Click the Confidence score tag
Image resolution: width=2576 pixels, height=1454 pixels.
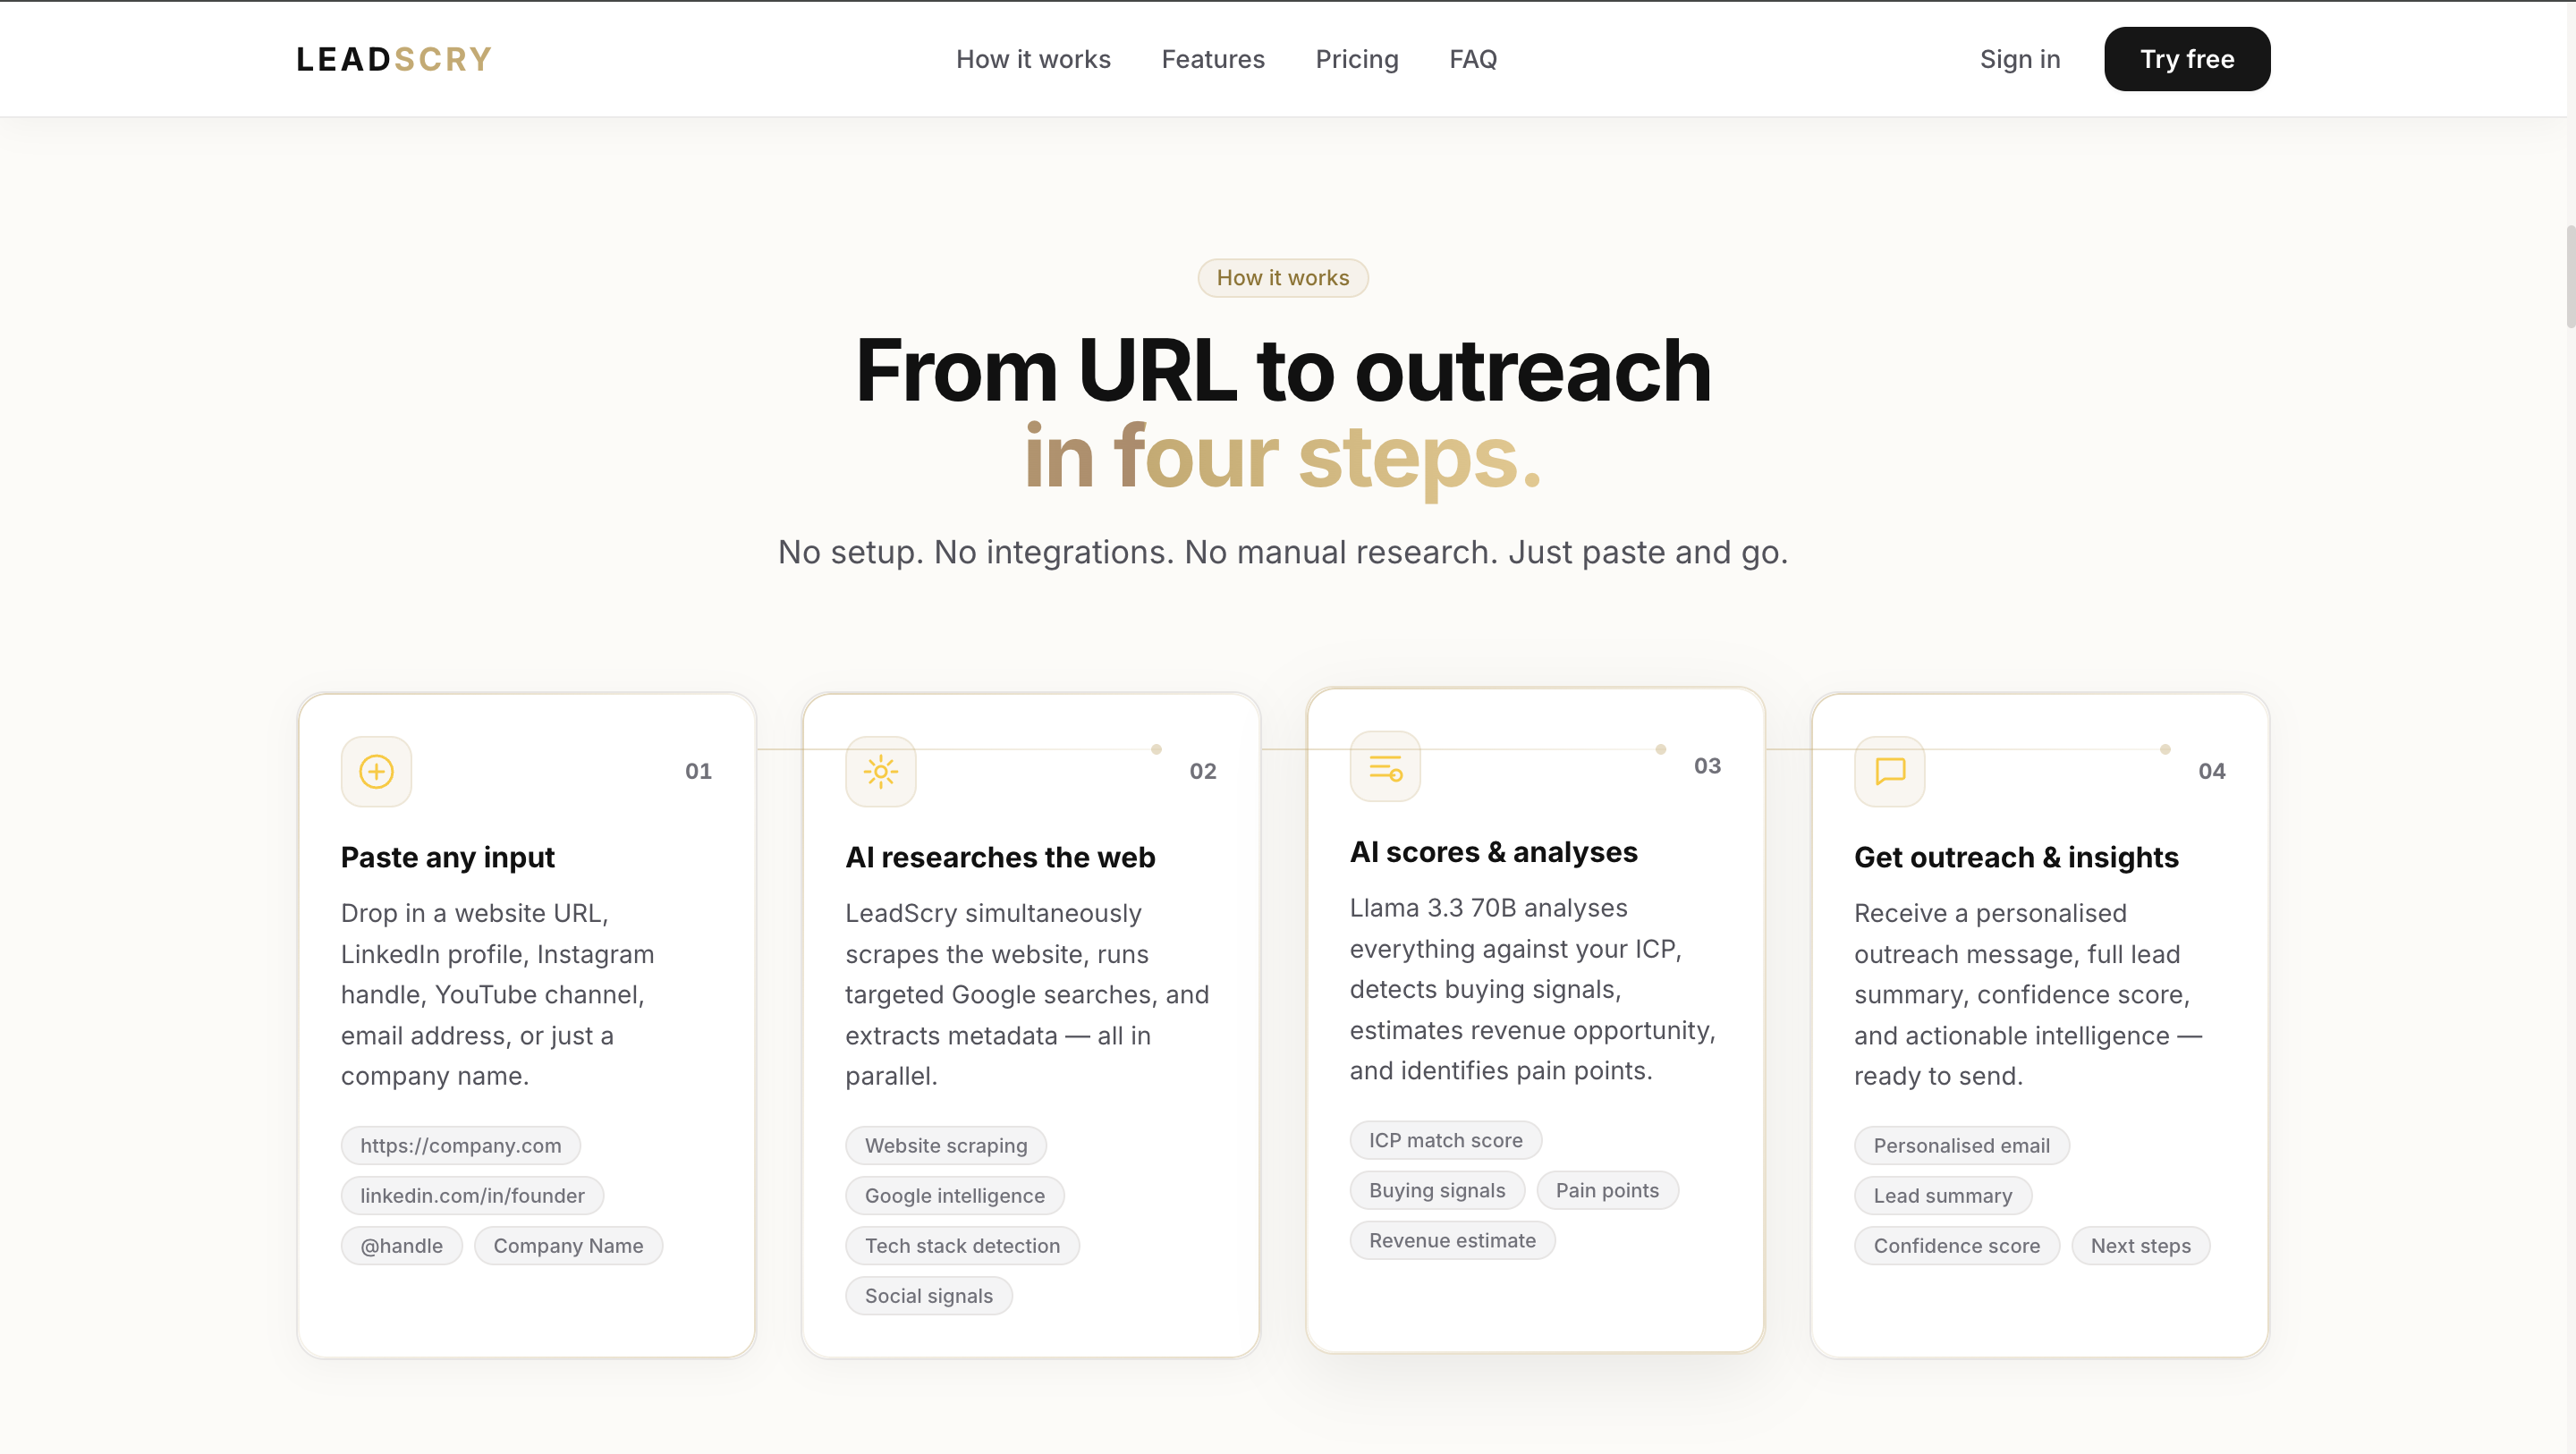[x=1957, y=1245]
